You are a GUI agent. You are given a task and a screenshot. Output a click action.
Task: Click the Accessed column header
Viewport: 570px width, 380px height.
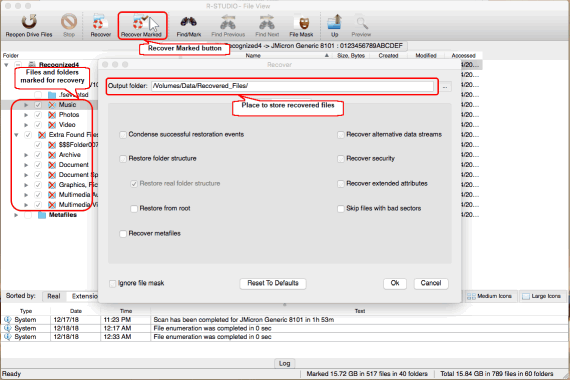[463, 56]
